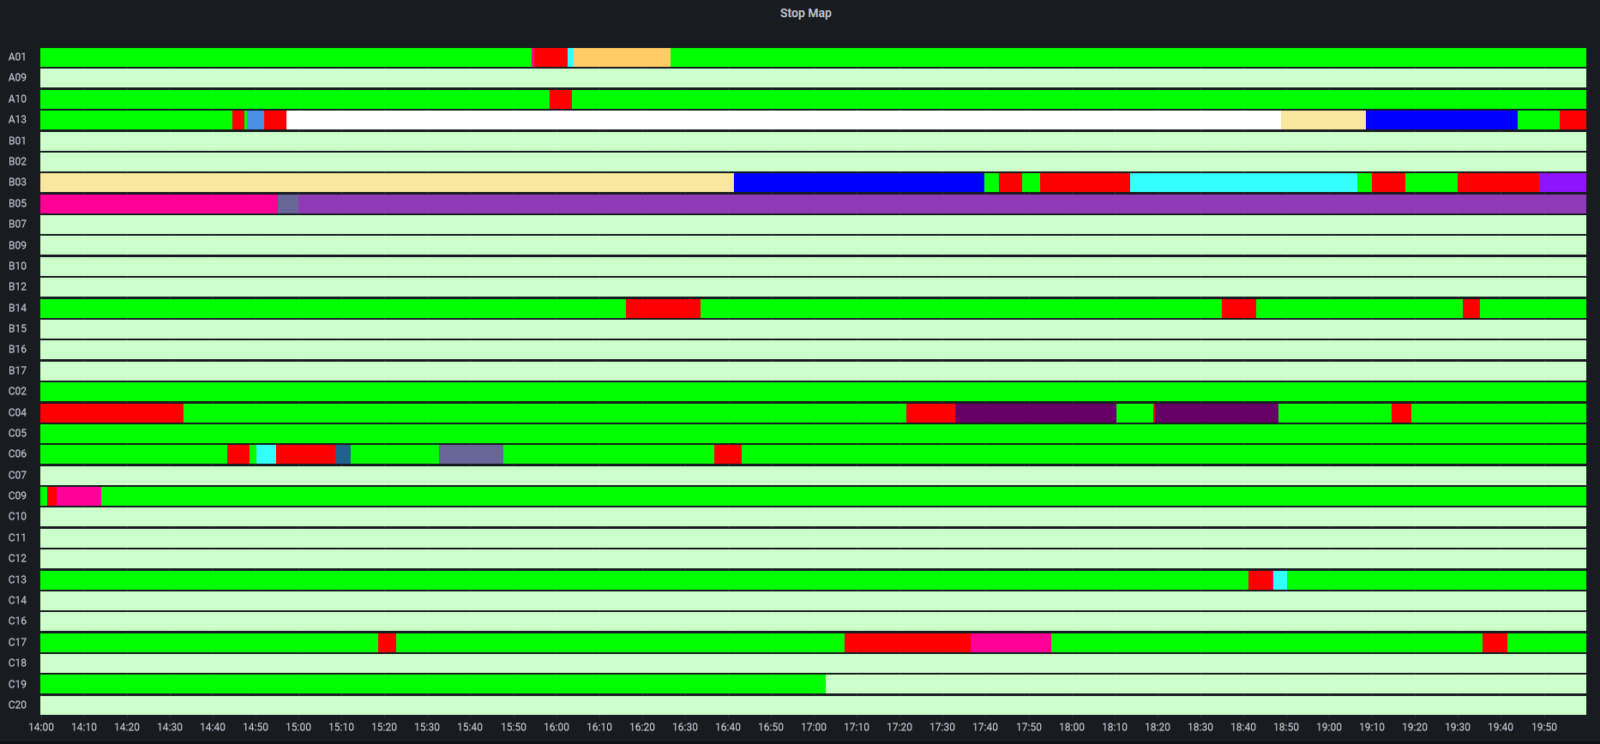Select the pink segment in row C17
1600x744 pixels.
pyautogui.click(x=1010, y=643)
